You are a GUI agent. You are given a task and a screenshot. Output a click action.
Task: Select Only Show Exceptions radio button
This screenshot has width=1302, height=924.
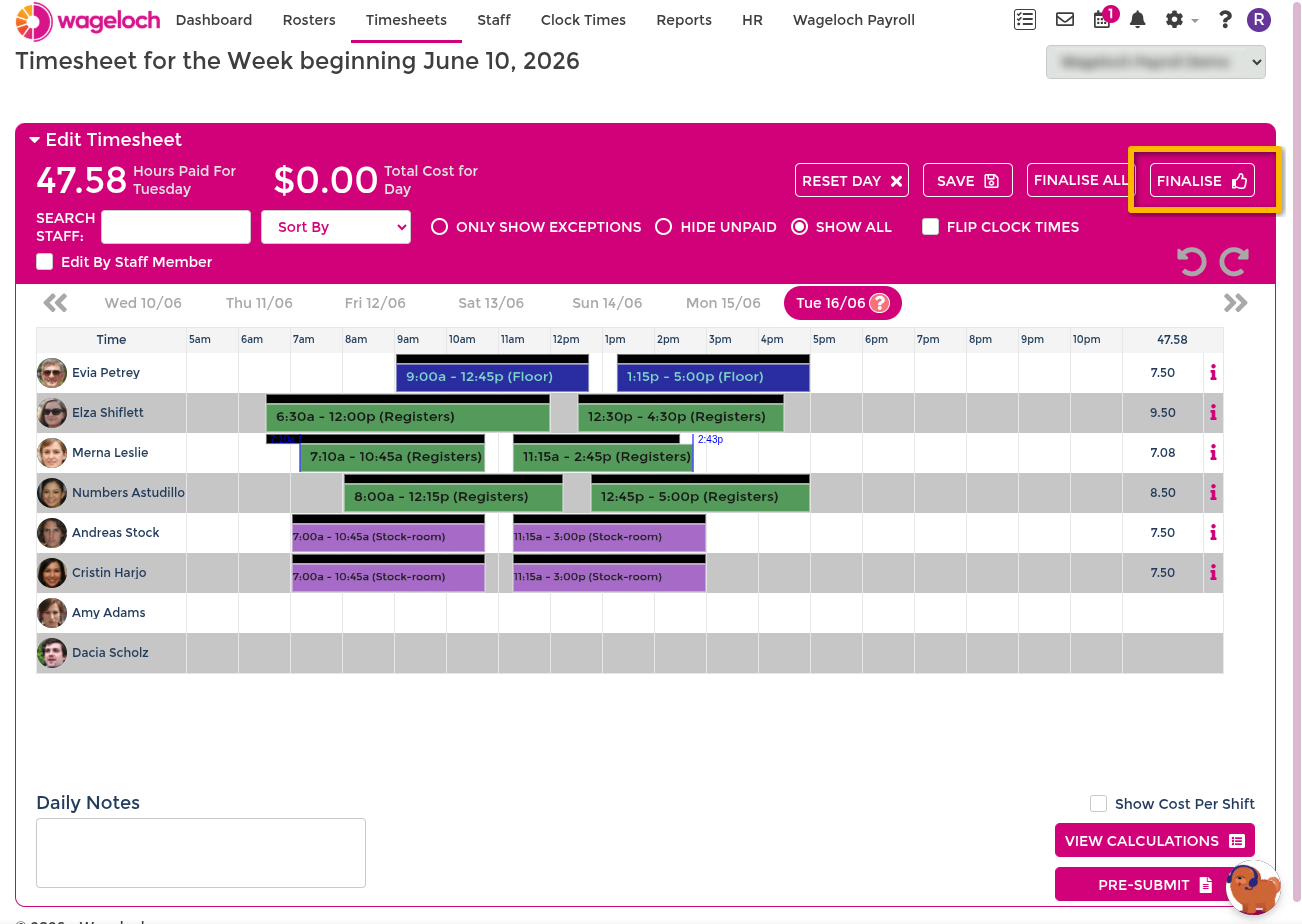click(x=439, y=227)
